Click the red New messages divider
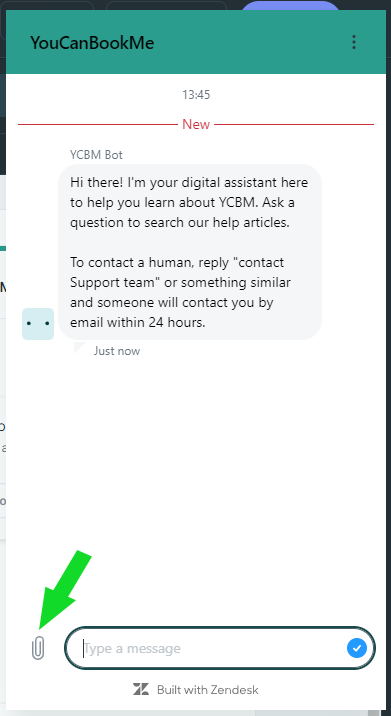The image size is (391, 716). pyautogui.click(x=196, y=124)
